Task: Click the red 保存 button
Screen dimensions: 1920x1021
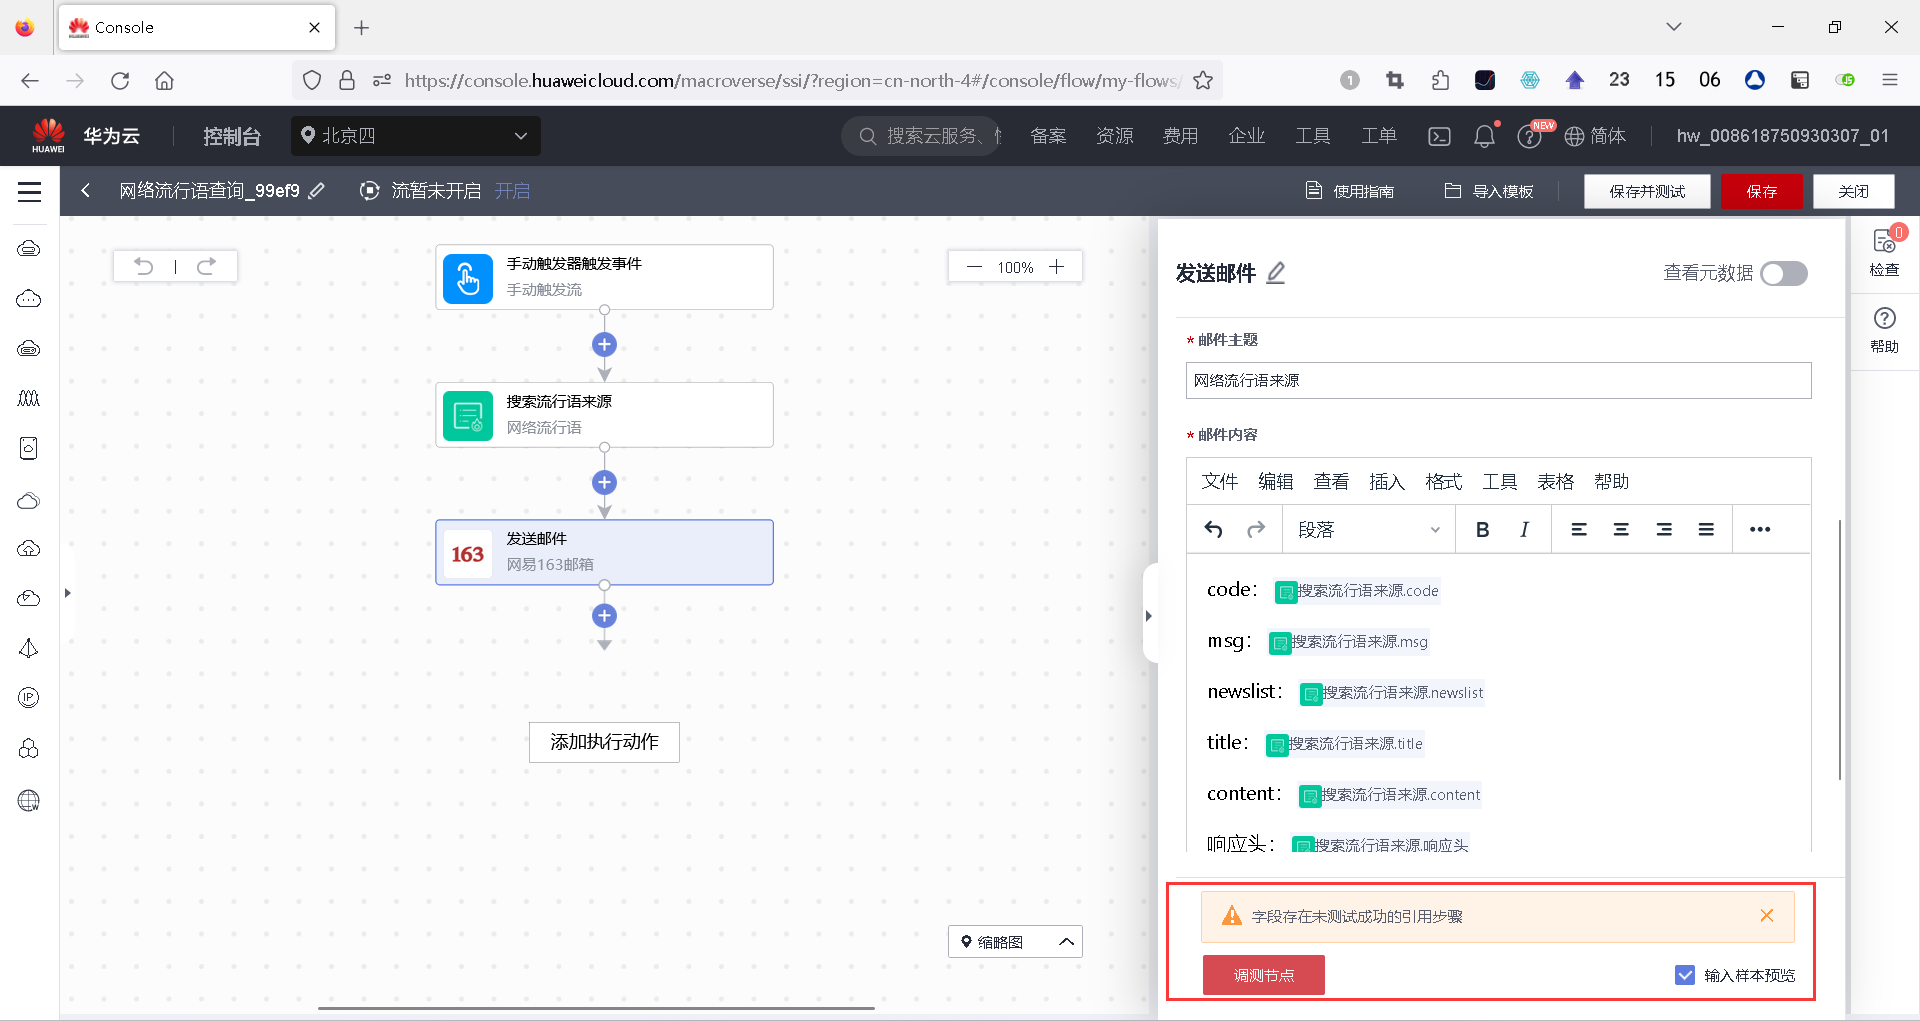Action: point(1762,191)
